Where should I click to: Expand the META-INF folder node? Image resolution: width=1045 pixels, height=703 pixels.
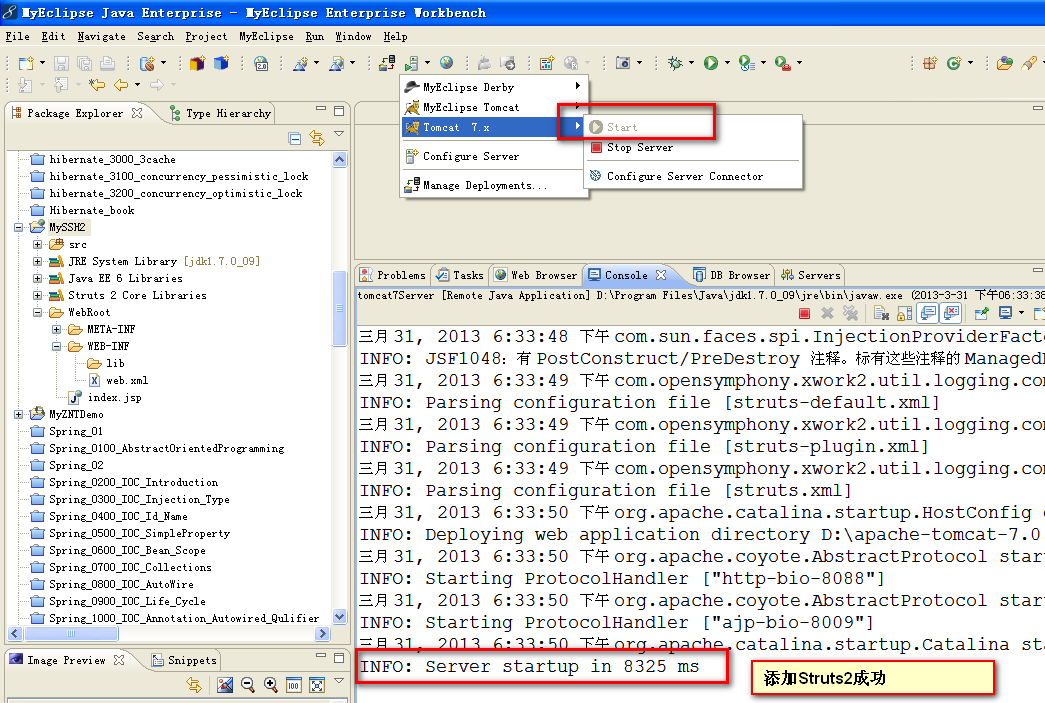pos(57,329)
